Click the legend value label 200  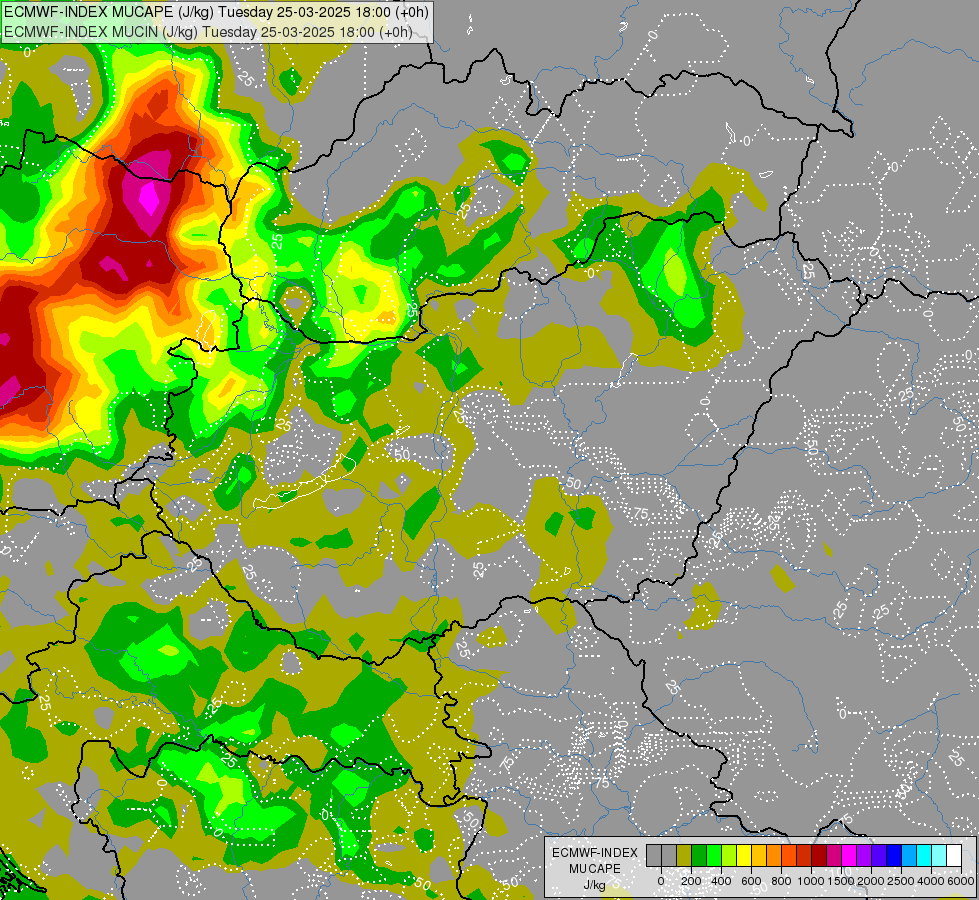691,881
